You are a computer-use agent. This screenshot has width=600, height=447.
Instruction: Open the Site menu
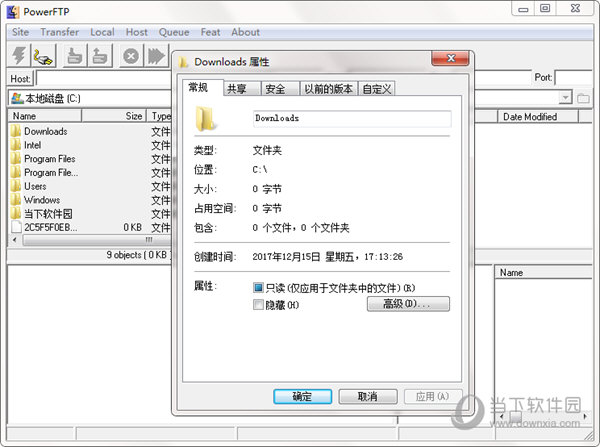click(20, 32)
